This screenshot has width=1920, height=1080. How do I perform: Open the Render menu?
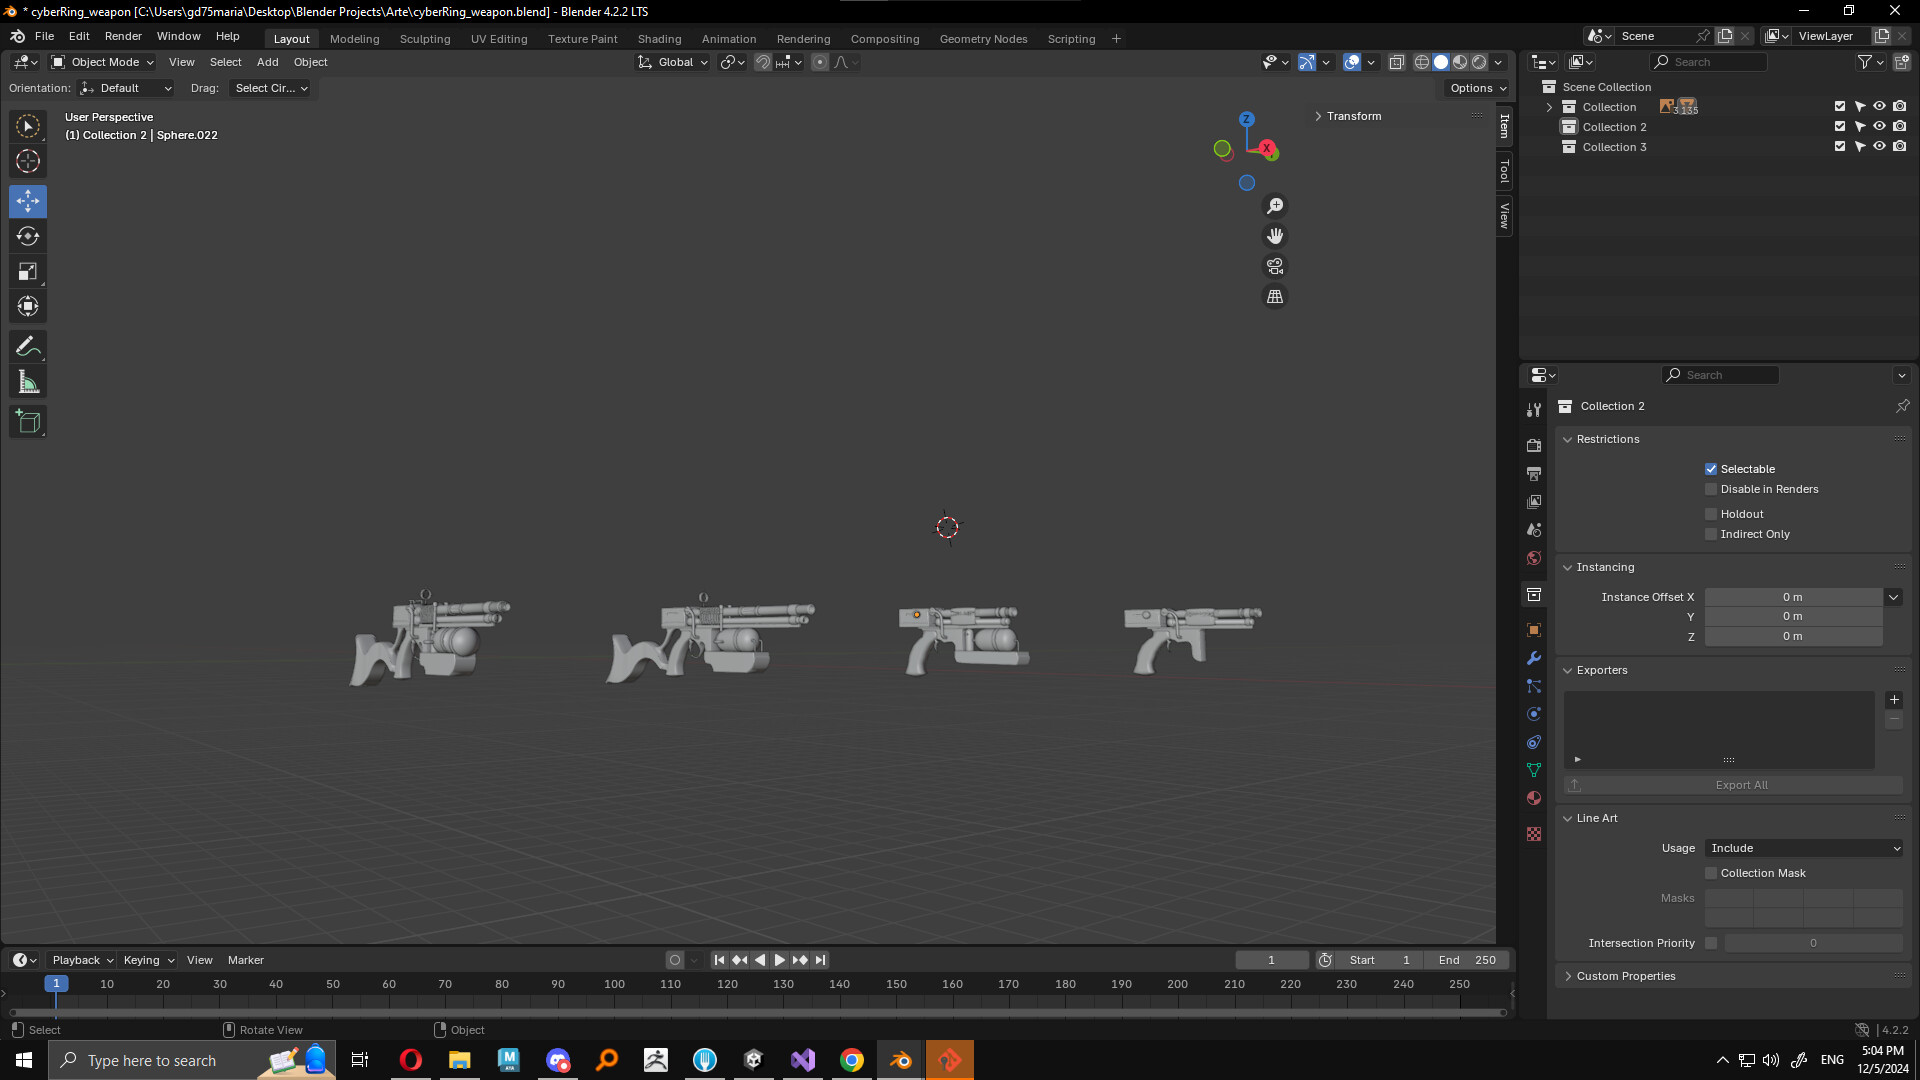coord(123,36)
